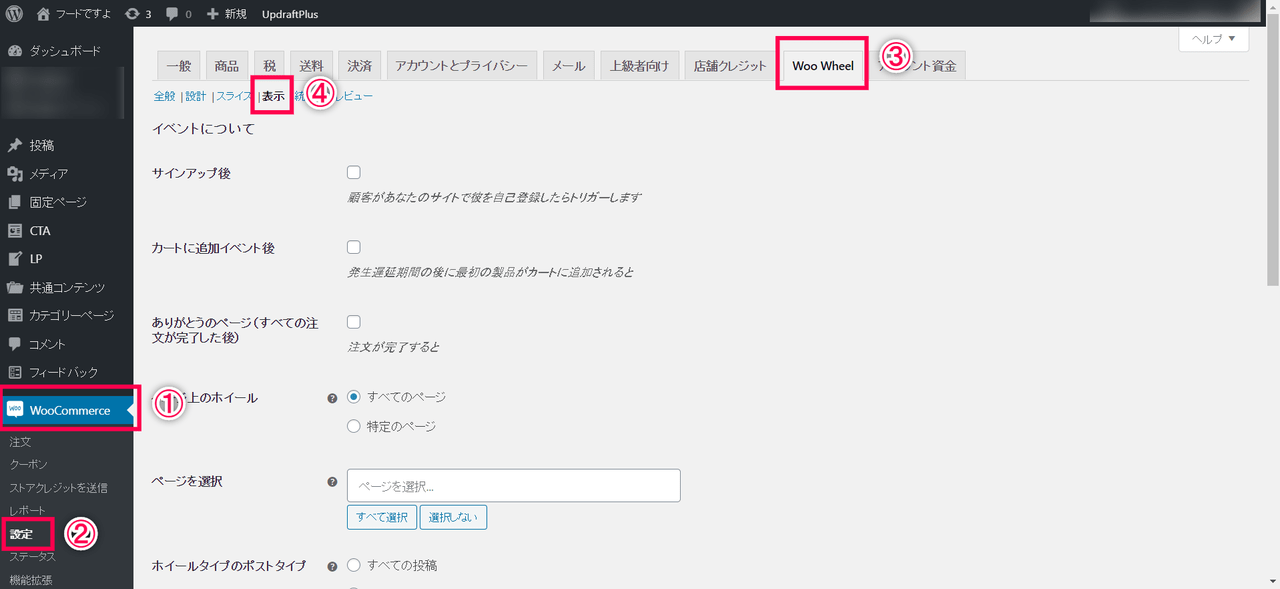Click the icon beside カテゴリーページ

pos(15,316)
